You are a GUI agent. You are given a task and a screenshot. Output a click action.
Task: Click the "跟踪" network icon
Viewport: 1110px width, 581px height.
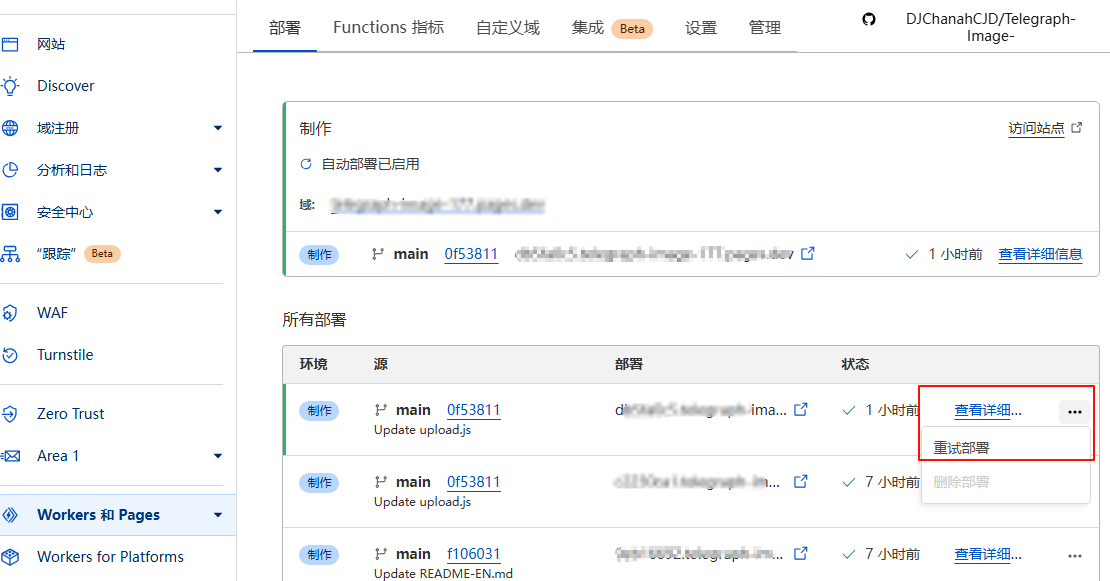tap(10, 254)
